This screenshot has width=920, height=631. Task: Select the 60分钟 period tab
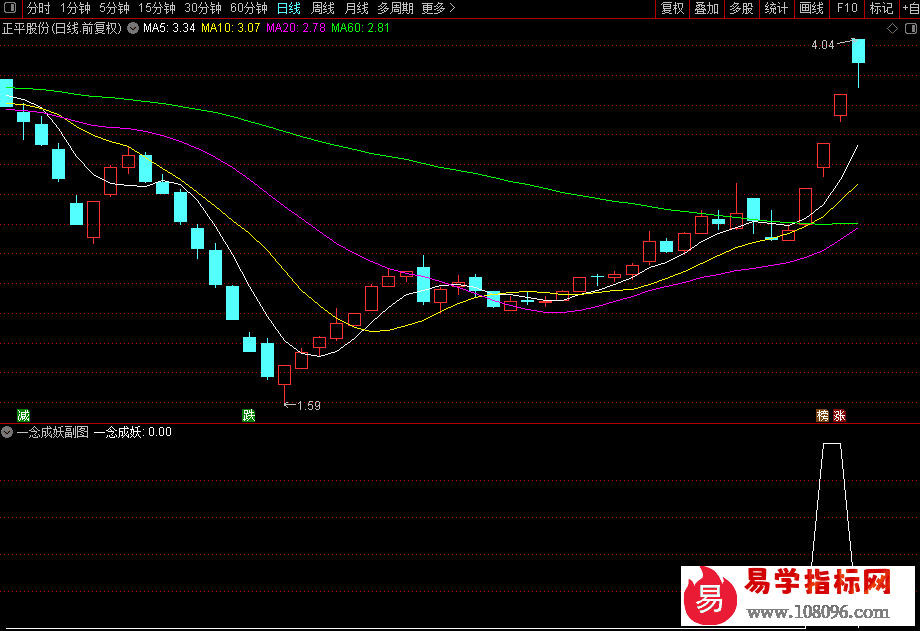(249, 8)
